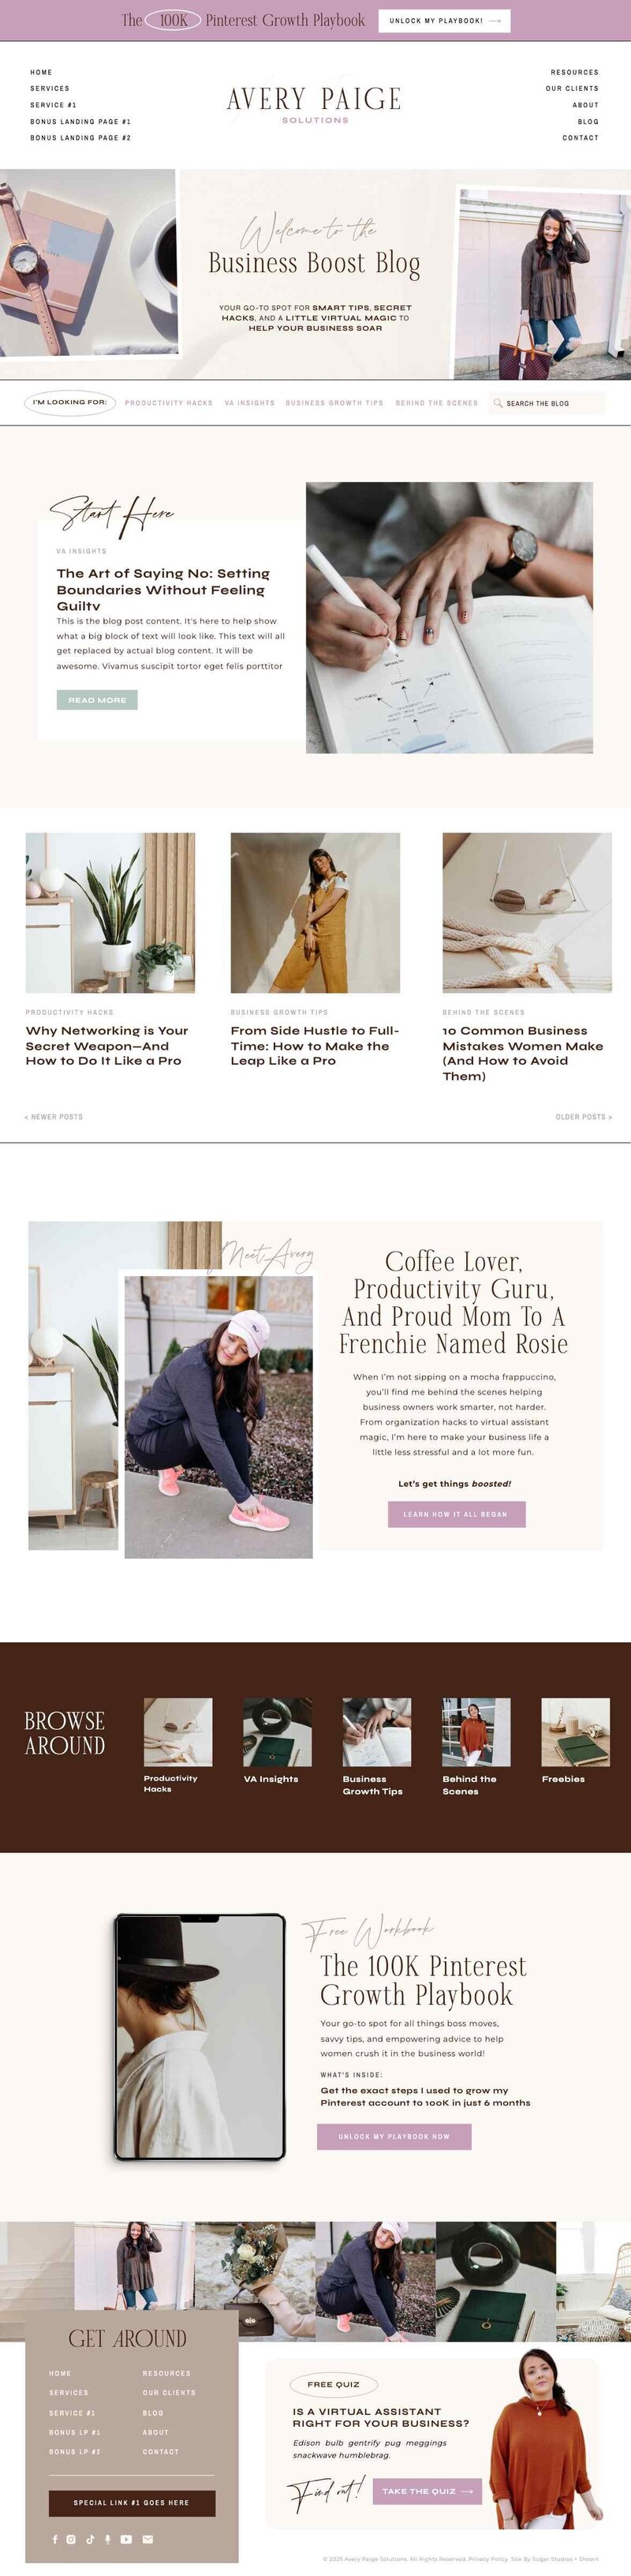Click the Unlock My Playbook banner button
Image resolution: width=631 pixels, height=2576 pixels.
click(444, 21)
